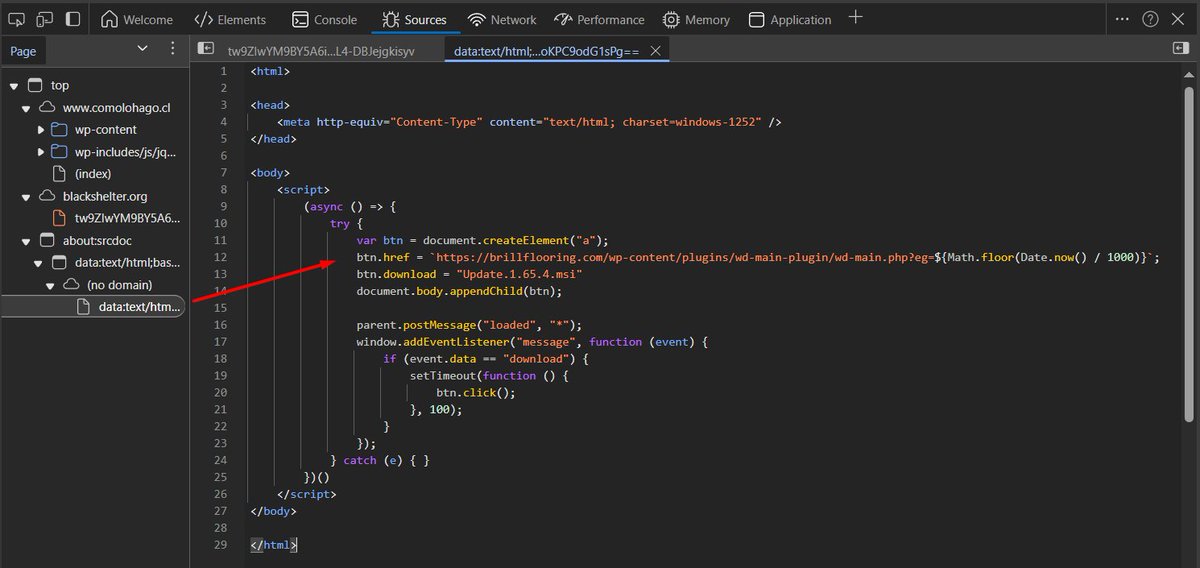
Task: Click the brillflooring.com URL string in code
Action: (x=794, y=258)
